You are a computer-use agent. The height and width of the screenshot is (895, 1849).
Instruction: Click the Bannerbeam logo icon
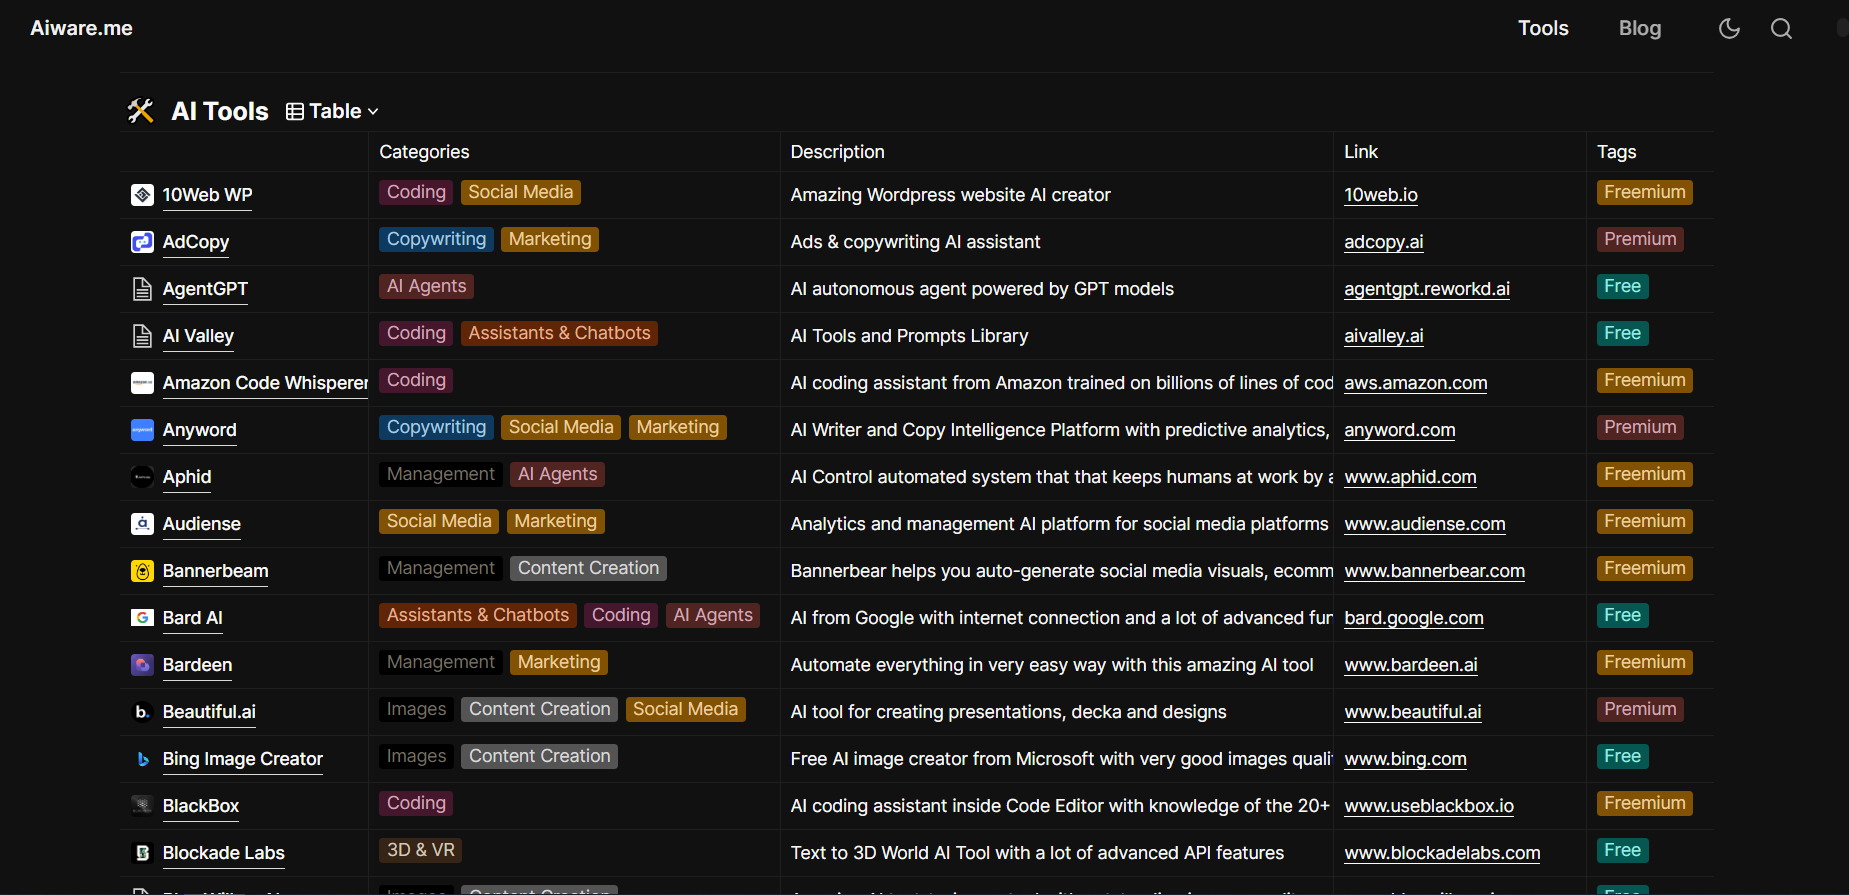coord(142,571)
